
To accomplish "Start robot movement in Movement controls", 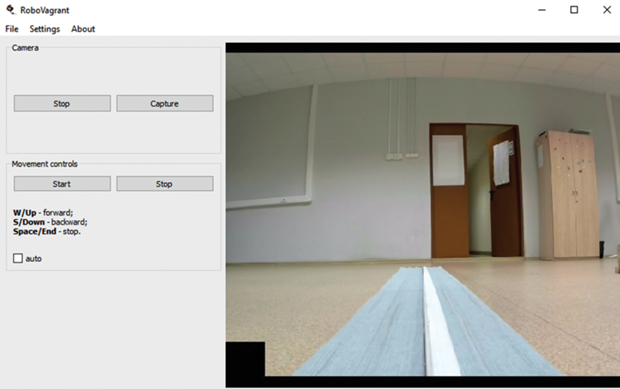I will coord(62,183).
